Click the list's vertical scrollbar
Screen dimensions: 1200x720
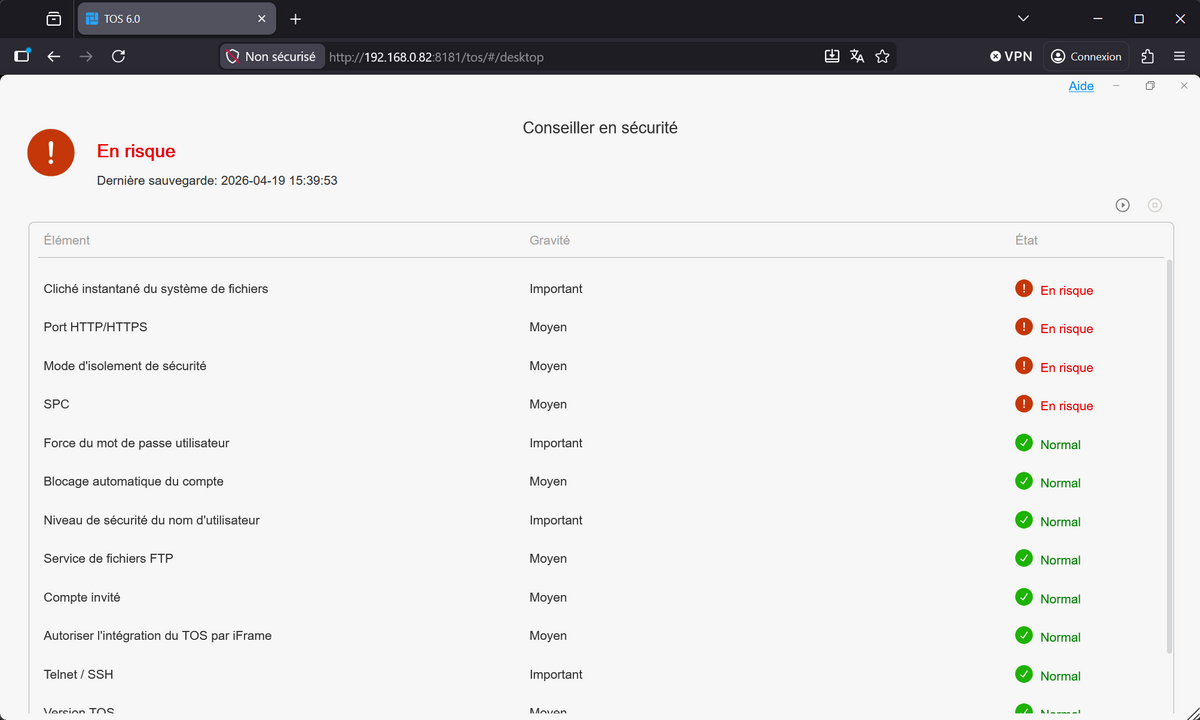point(1168,456)
